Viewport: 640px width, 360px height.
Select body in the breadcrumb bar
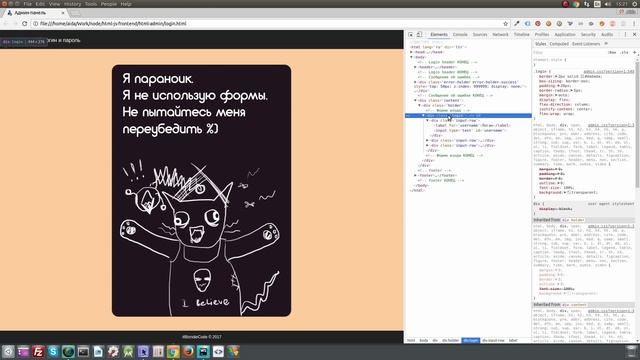click(424, 340)
